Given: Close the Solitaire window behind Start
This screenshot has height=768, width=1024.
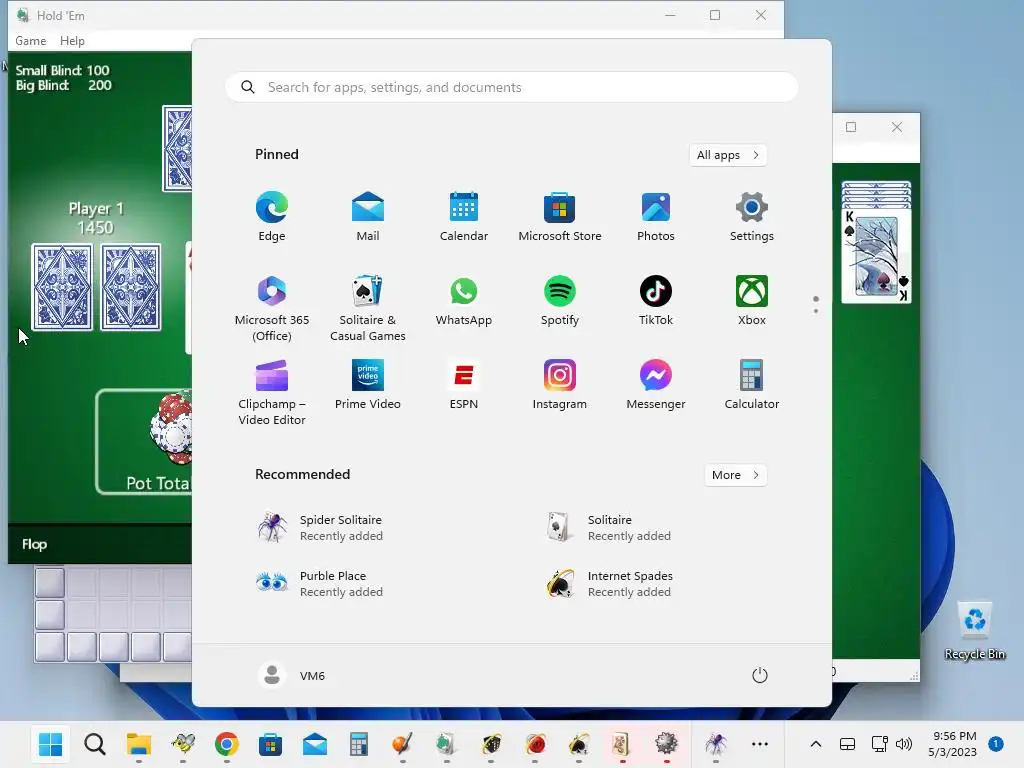Looking at the screenshot, I should point(897,127).
